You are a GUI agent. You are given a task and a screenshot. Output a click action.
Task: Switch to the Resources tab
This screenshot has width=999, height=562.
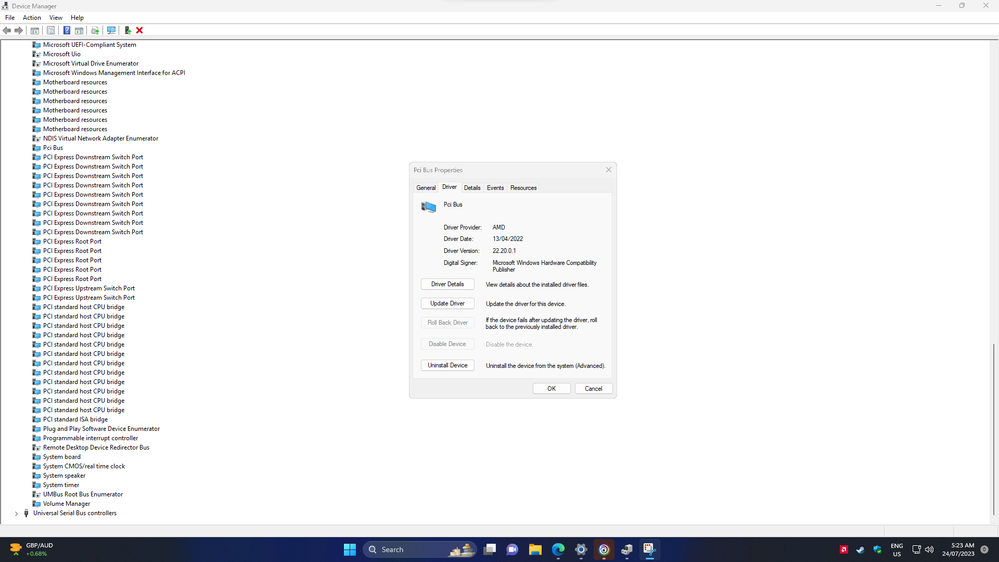click(x=523, y=188)
